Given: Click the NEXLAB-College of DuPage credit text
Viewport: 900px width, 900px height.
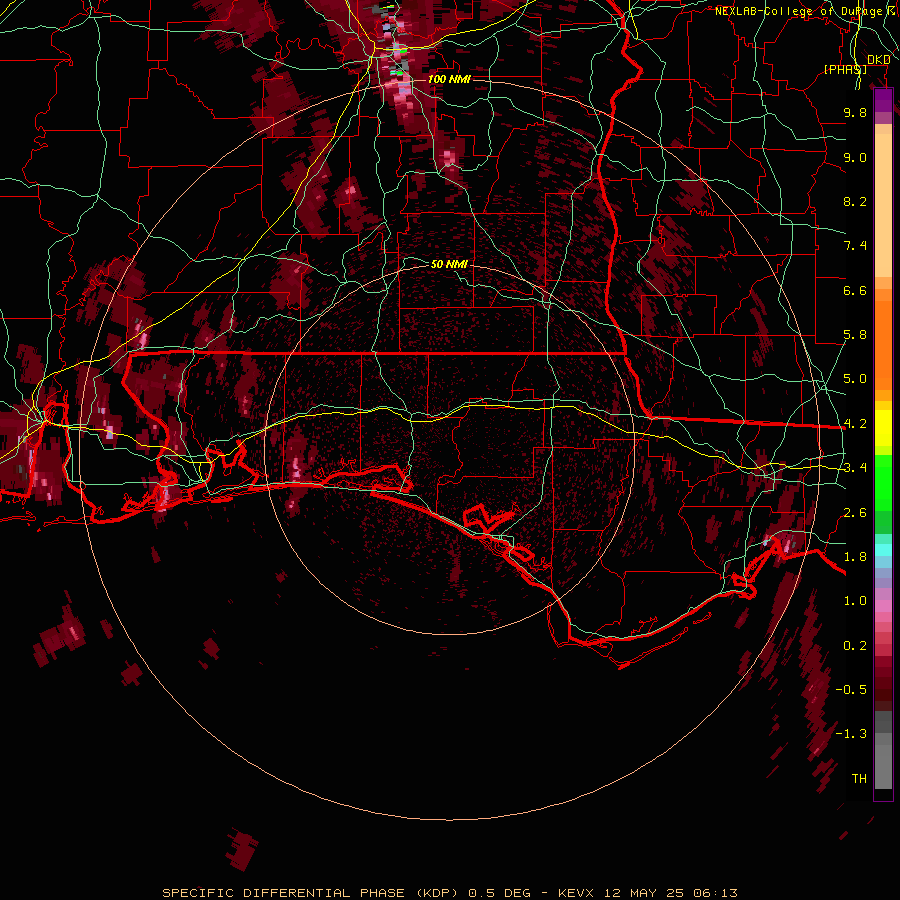Looking at the screenshot, I should (x=806, y=11).
